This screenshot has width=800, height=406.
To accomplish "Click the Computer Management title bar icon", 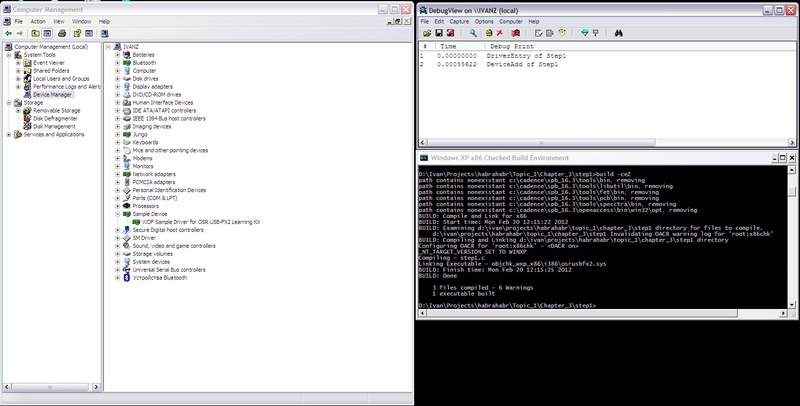I will [x=7, y=9].
